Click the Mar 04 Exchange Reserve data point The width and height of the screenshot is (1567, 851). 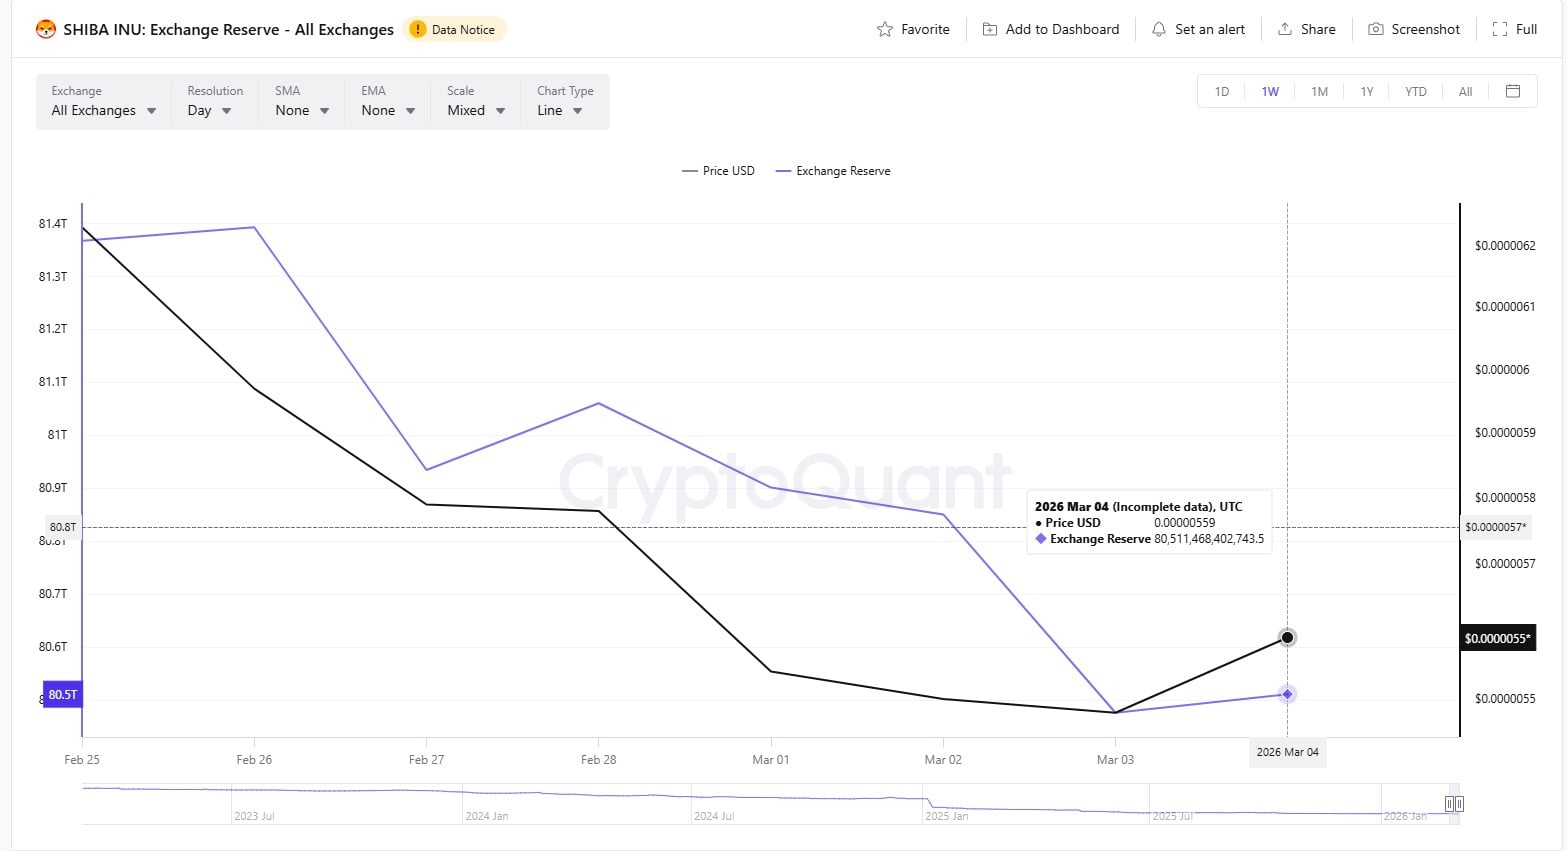click(1287, 694)
